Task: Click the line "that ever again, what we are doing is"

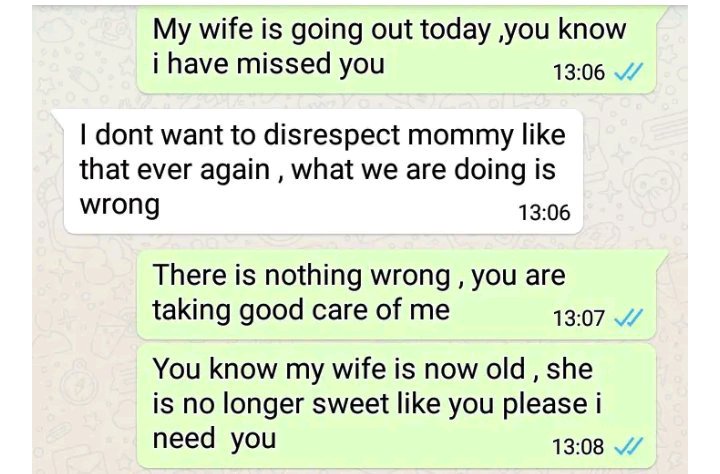Action: (316, 169)
